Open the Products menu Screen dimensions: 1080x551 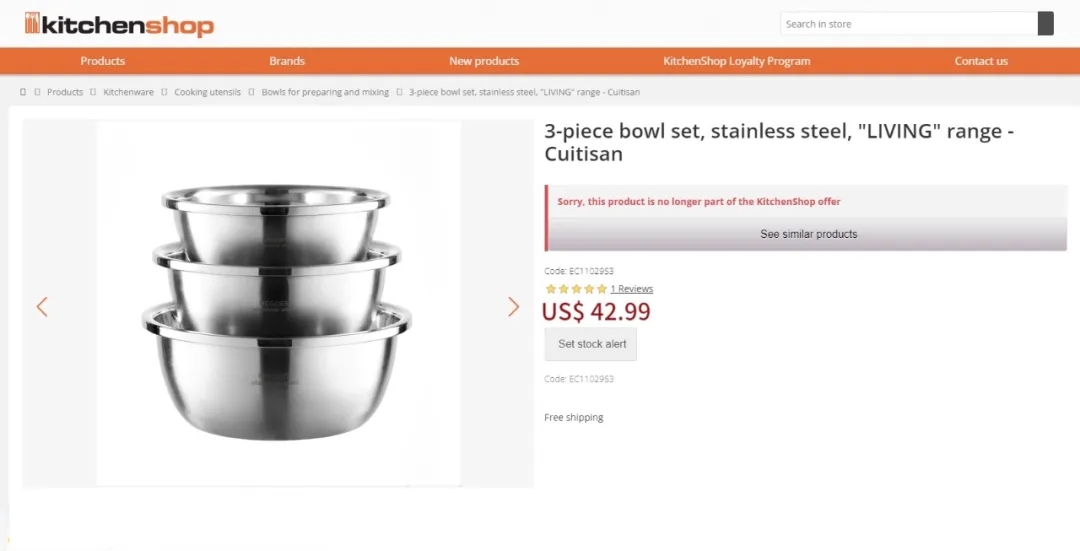click(x=103, y=61)
